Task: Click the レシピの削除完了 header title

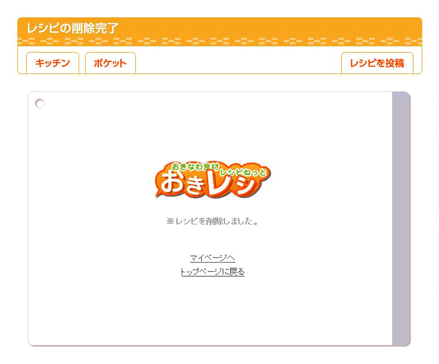Action: (x=72, y=28)
